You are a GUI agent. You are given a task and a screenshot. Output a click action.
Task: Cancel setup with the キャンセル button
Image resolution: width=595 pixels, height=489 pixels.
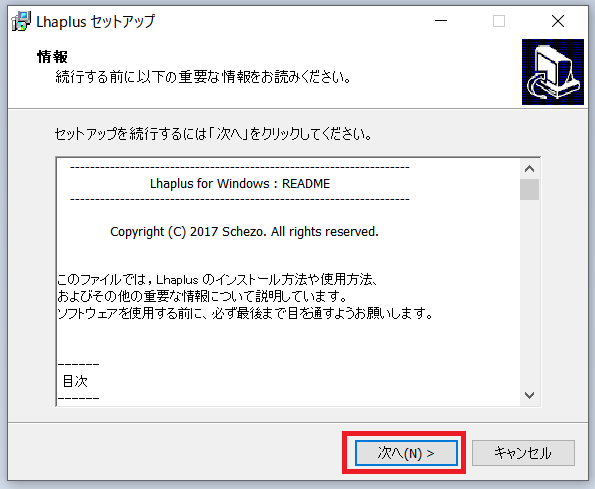(523, 453)
